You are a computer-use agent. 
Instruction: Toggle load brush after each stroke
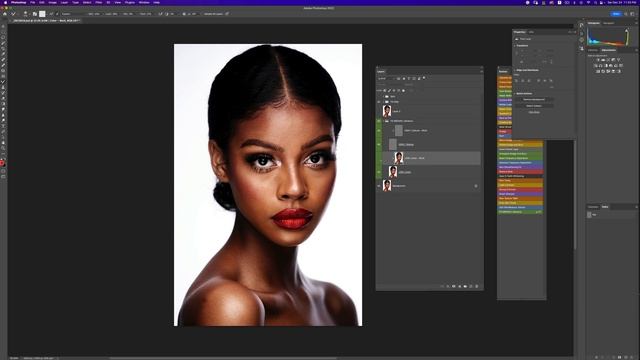51,14
